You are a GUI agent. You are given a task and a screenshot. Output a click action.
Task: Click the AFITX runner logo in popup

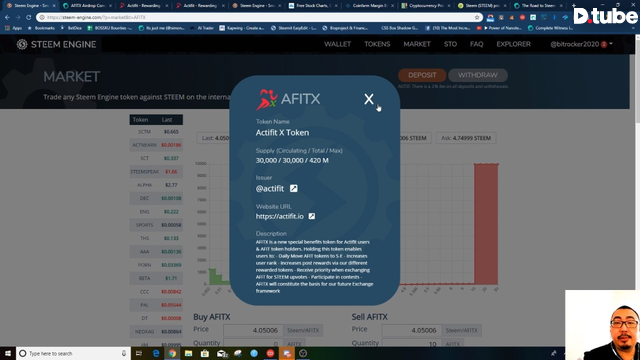(x=267, y=99)
